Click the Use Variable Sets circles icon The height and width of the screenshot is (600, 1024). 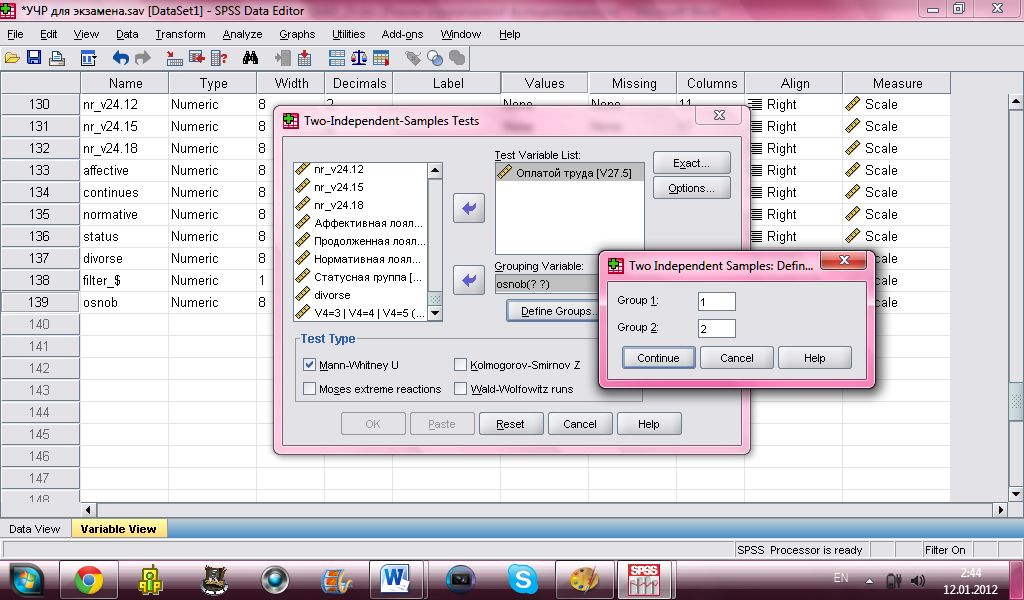pos(435,58)
